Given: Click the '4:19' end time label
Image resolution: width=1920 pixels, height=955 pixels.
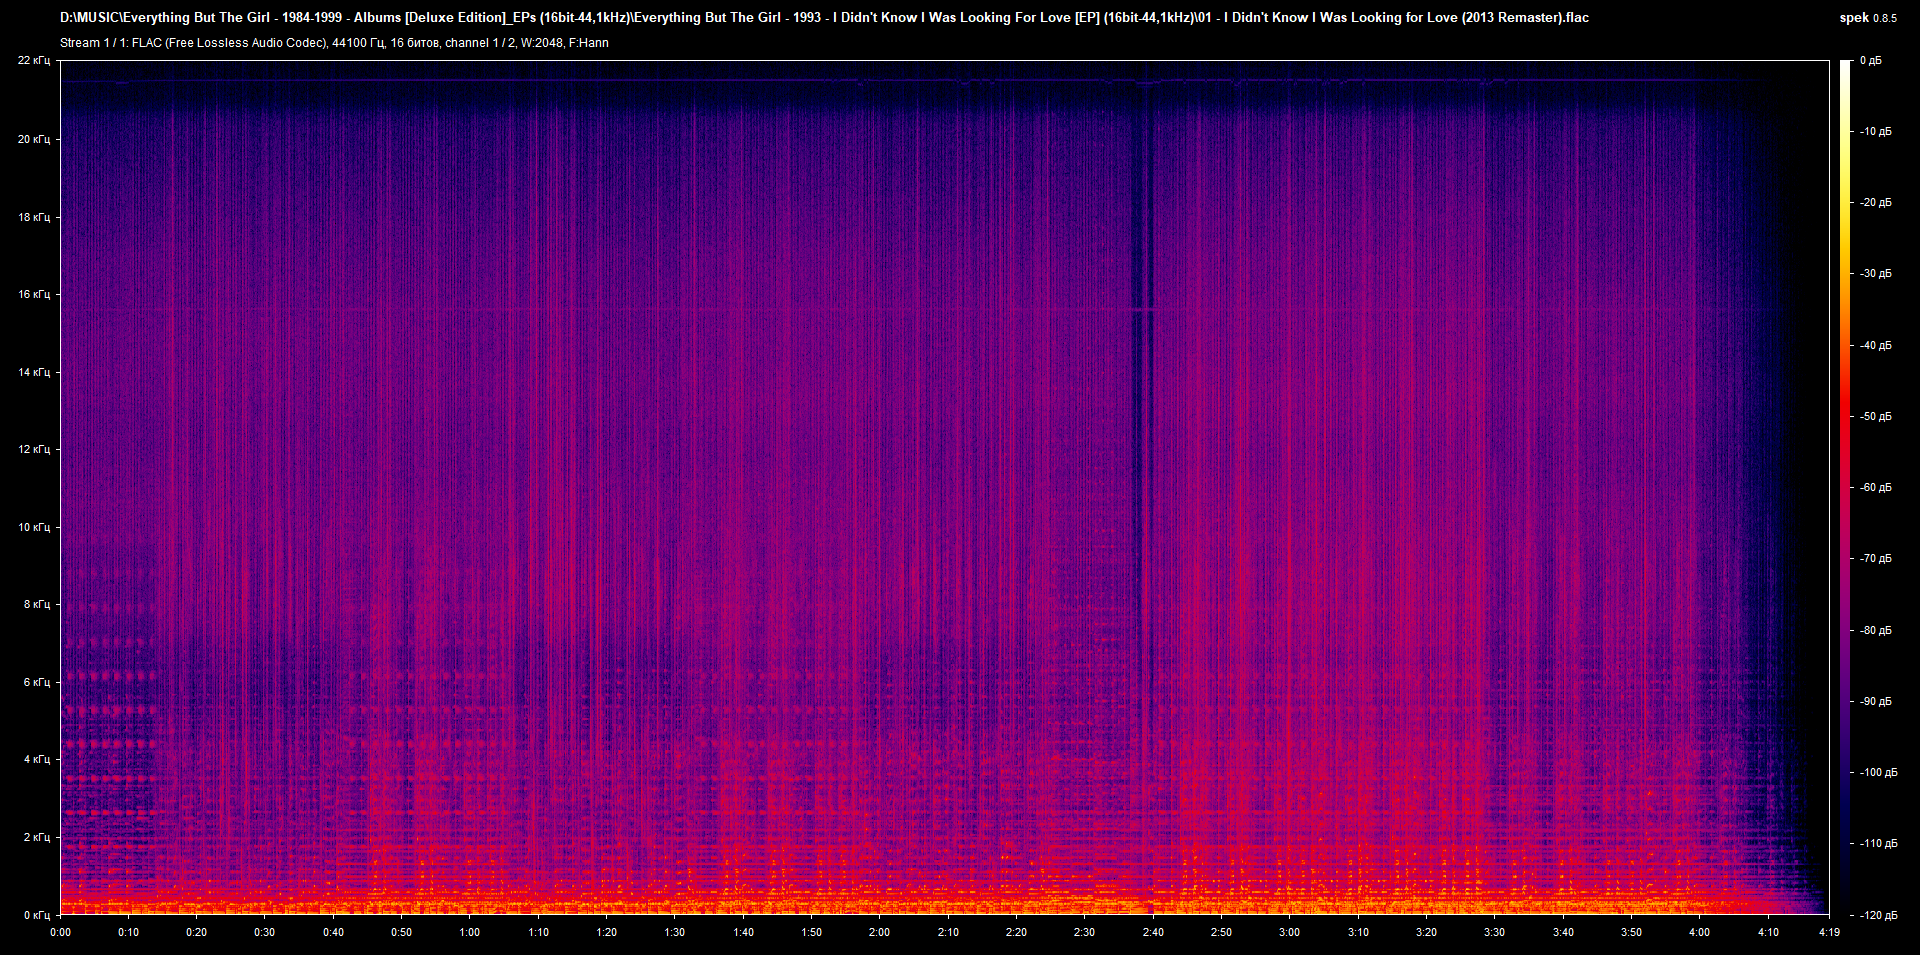Looking at the screenshot, I should coord(1829,932).
